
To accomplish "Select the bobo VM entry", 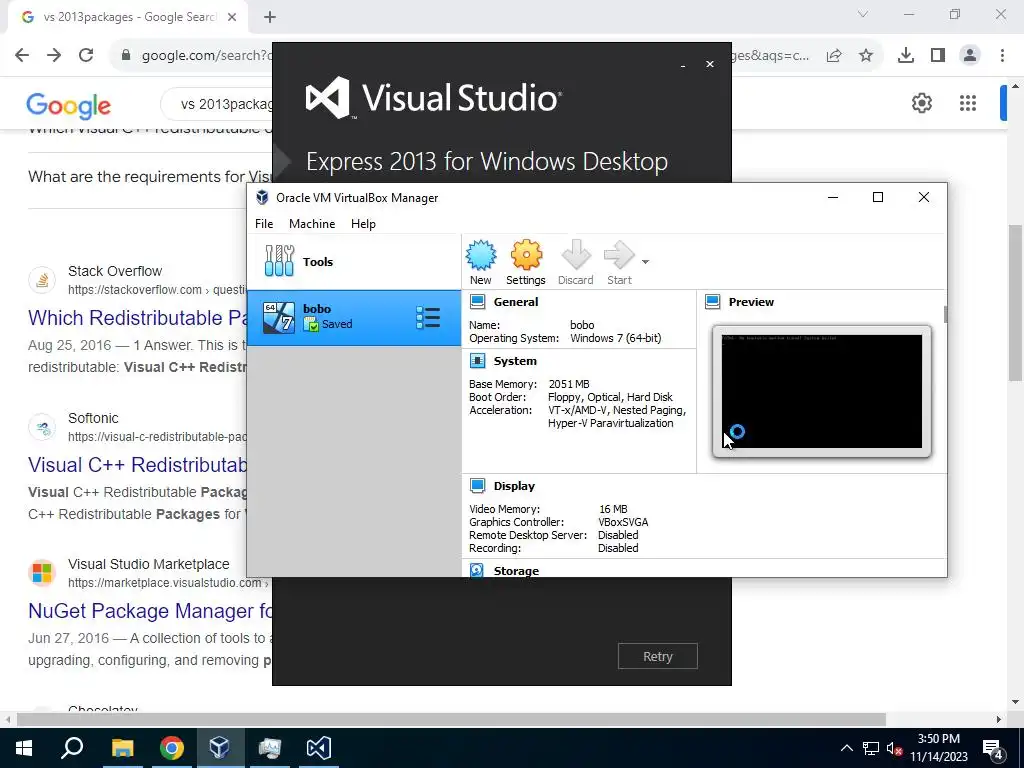I will [x=353, y=317].
